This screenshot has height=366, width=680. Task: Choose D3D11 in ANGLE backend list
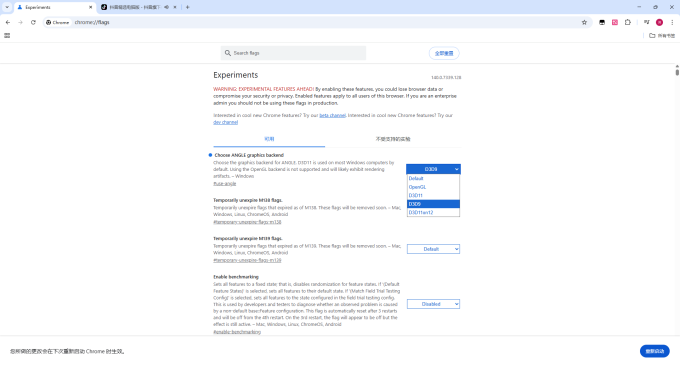(433, 196)
